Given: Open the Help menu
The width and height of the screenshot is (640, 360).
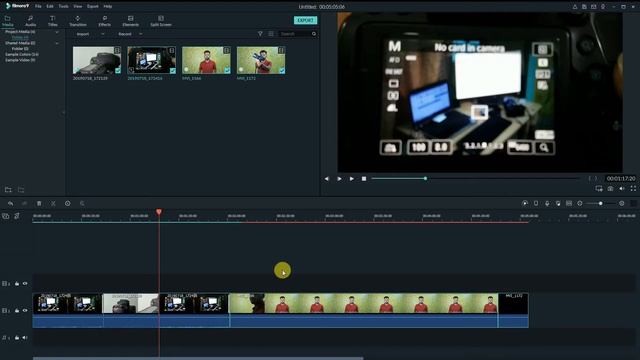Looking at the screenshot, I should point(108,7).
